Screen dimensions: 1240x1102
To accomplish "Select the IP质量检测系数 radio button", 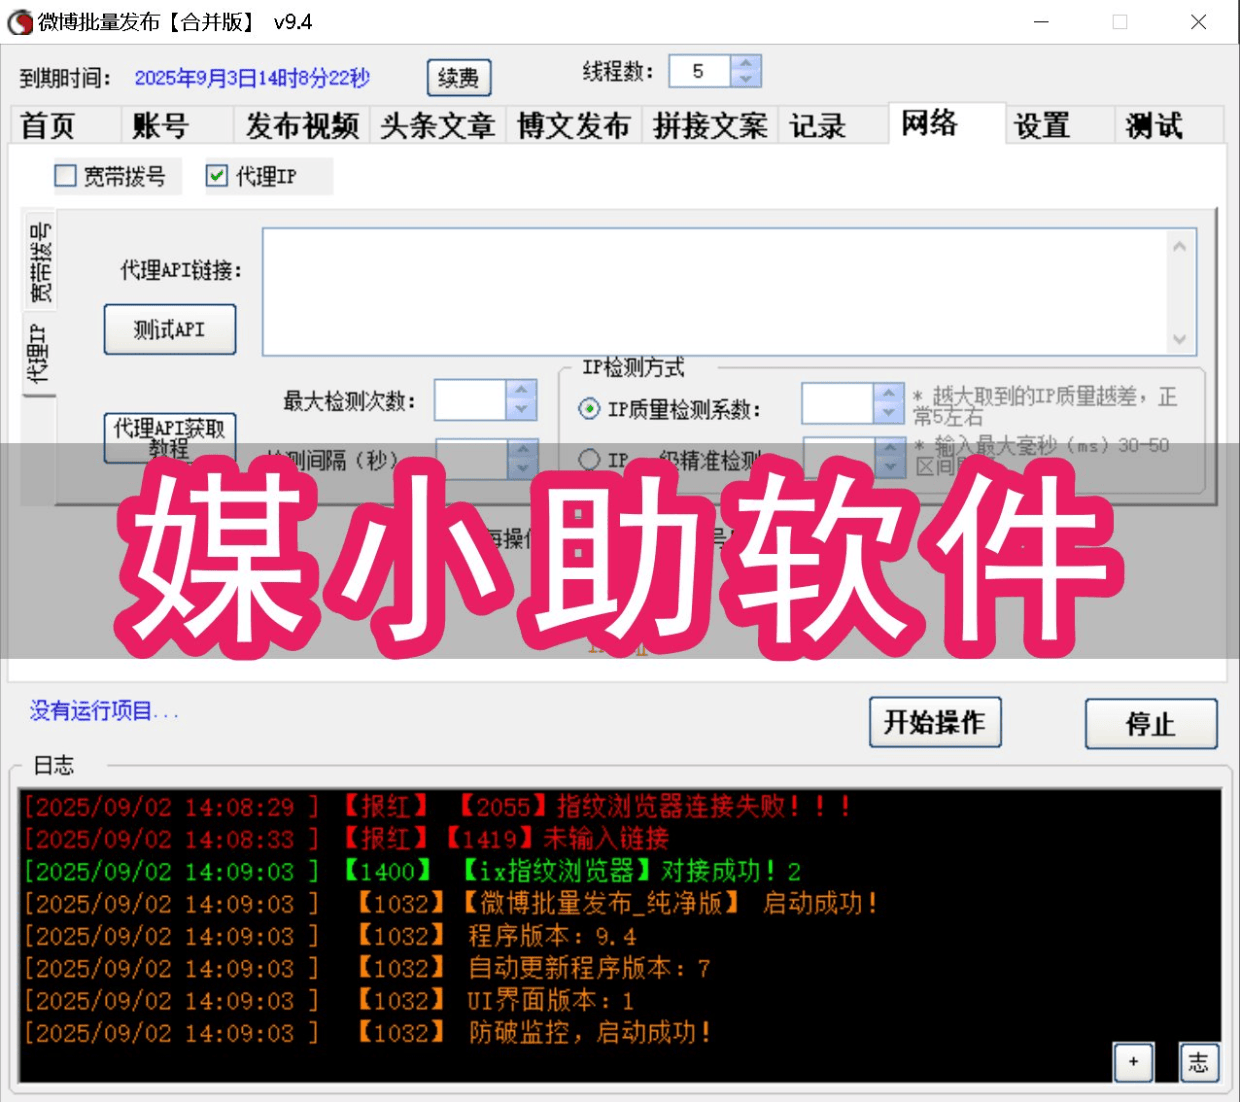I will (x=588, y=407).
